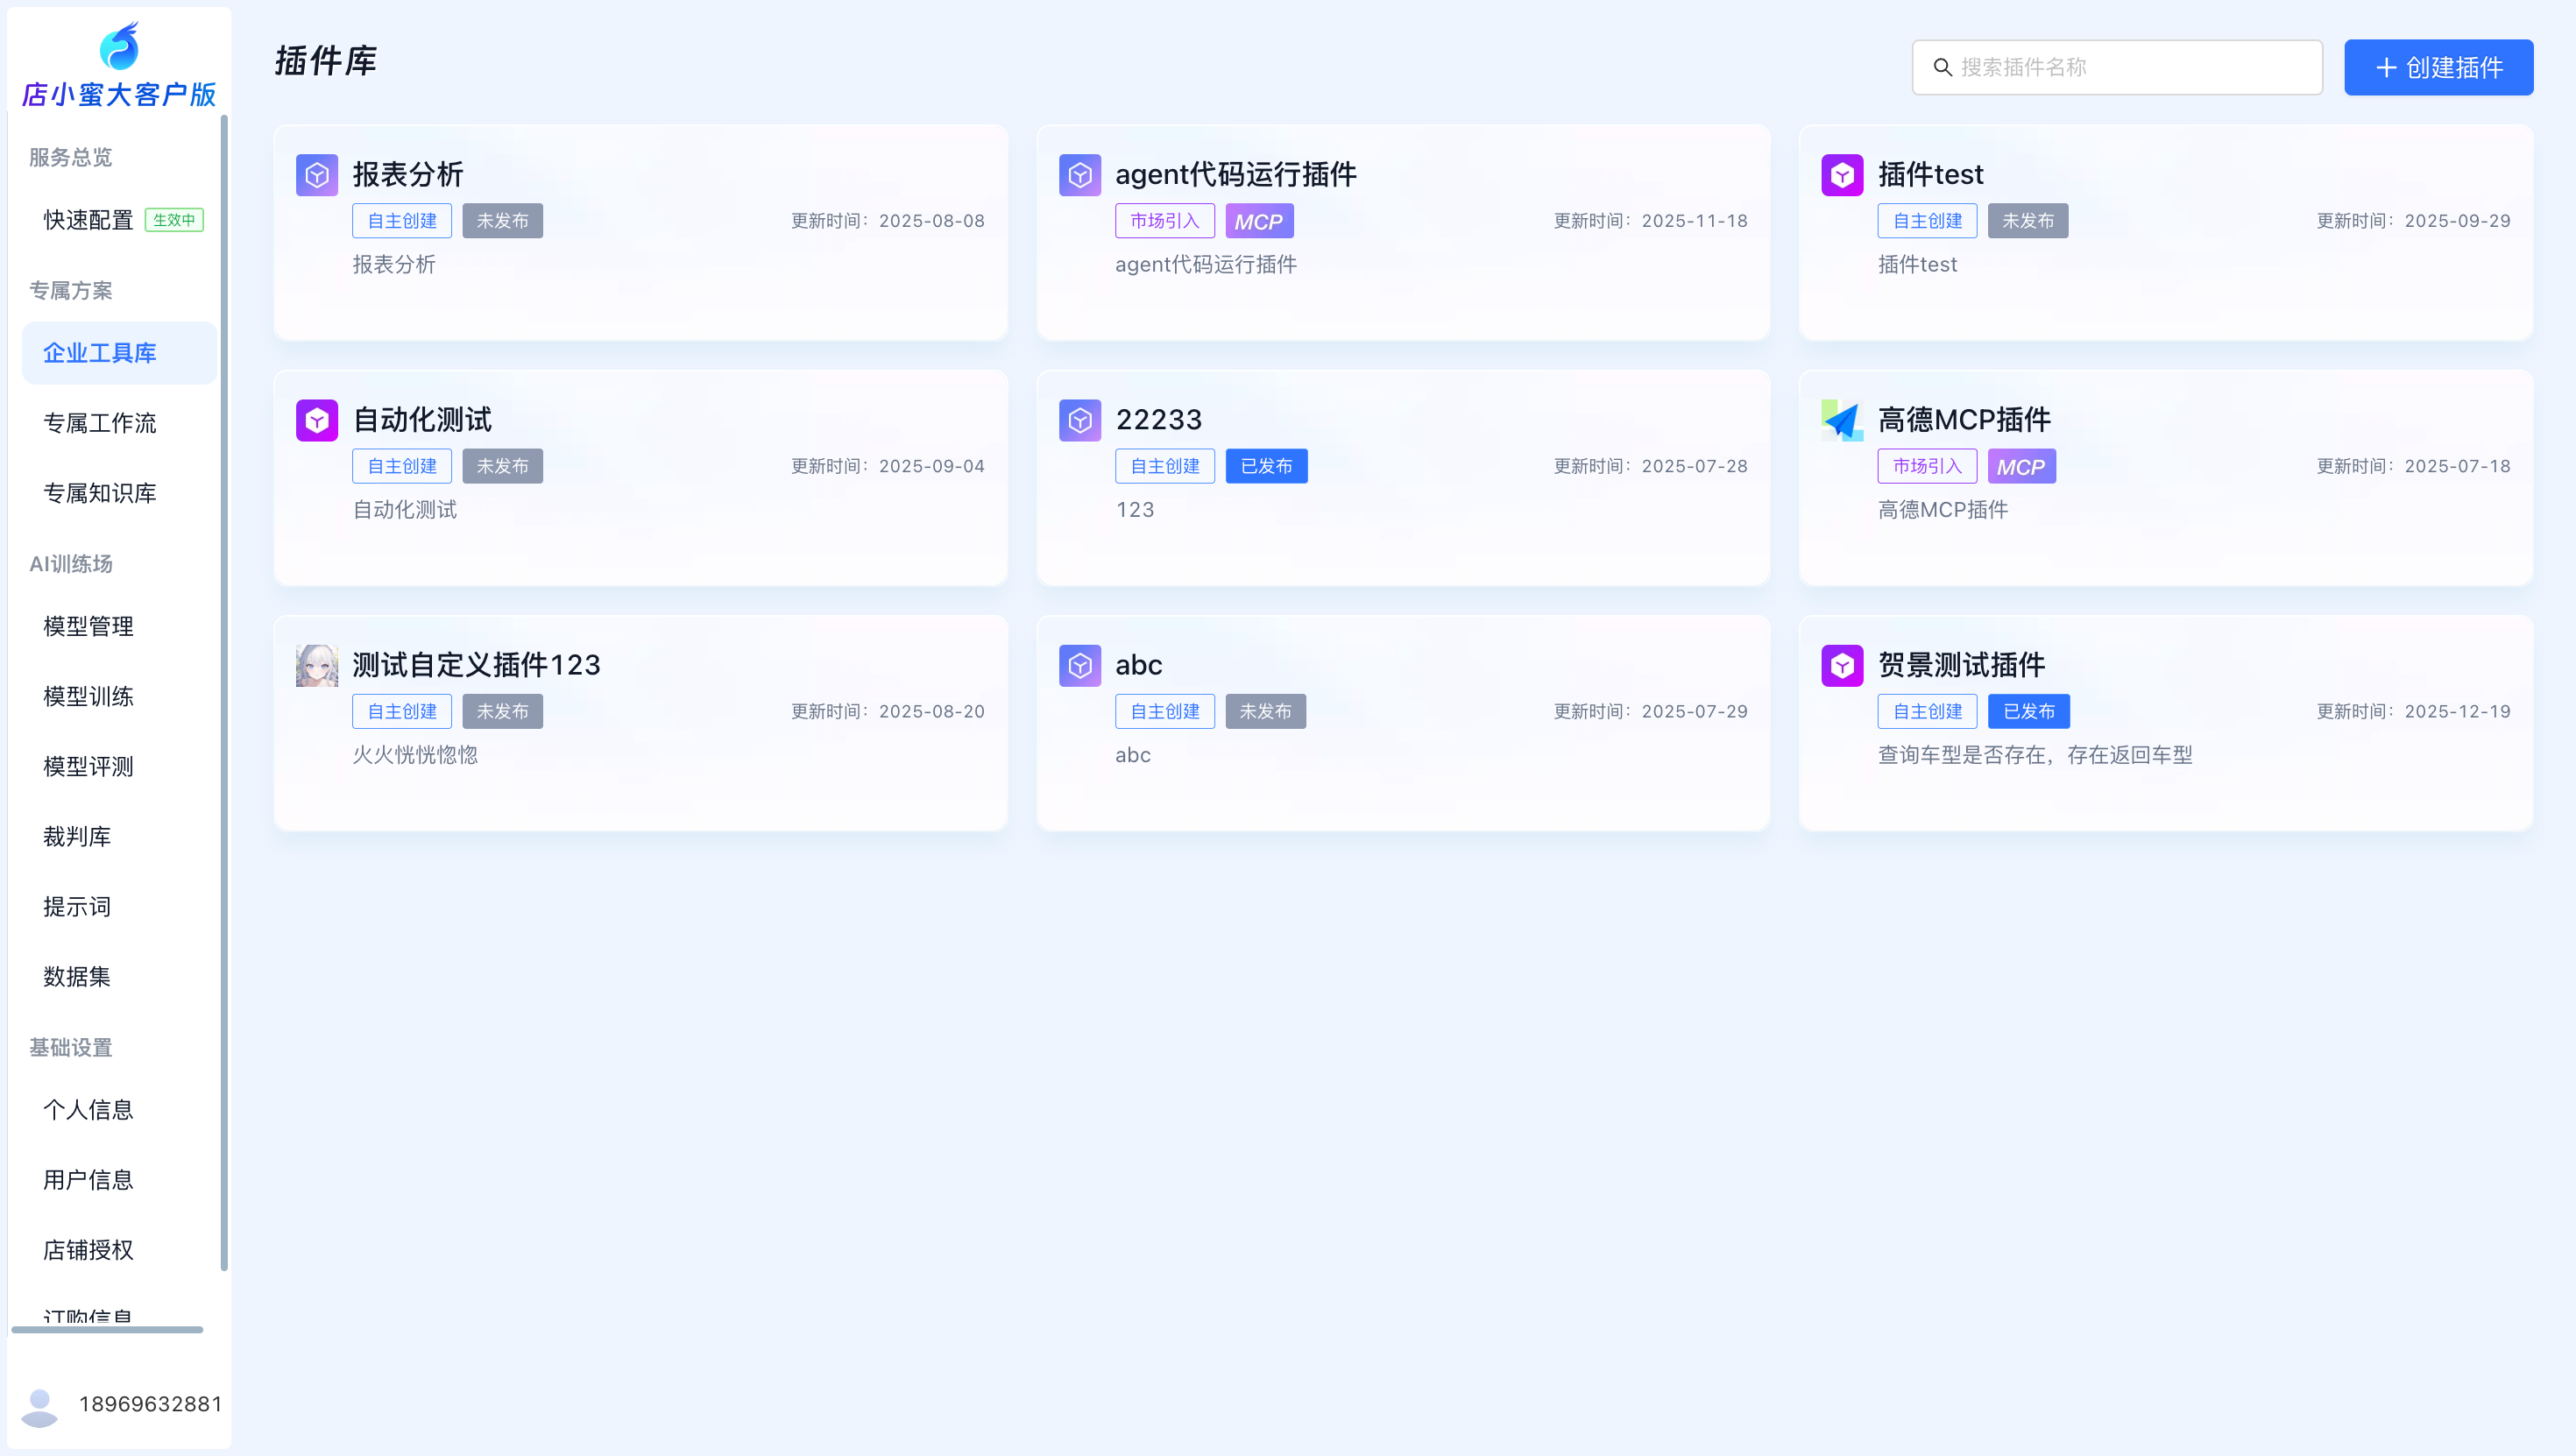Open 企业工具库 in the sidebar
The image size is (2576, 1456).
click(x=100, y=353)
